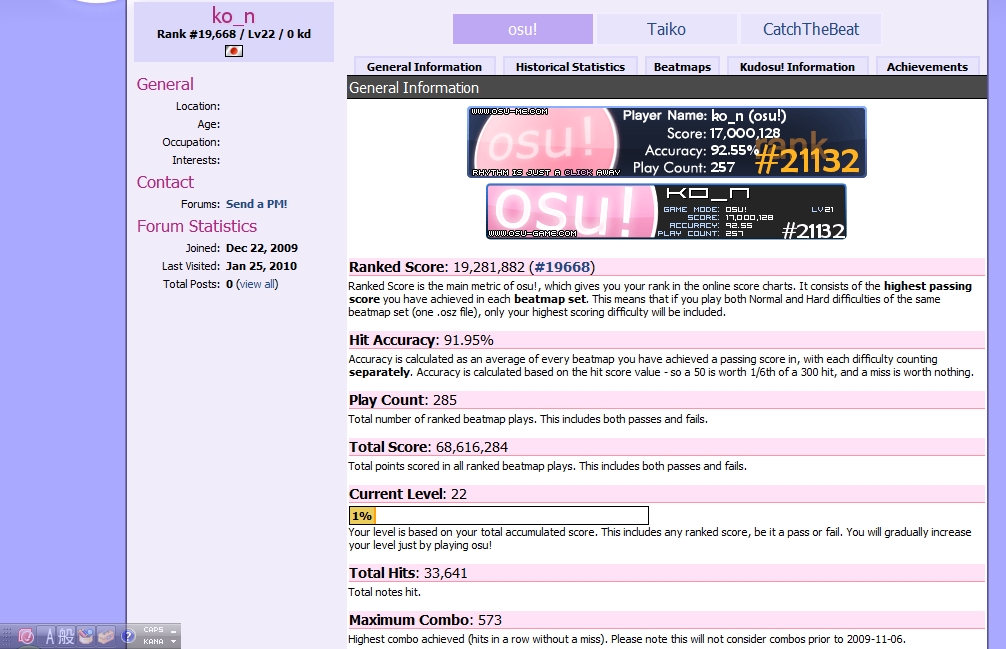Click the 'Hit Accuracy: 91.95%' heading
The width and height of the screenshot is (1006, 649).
[421, 340]
